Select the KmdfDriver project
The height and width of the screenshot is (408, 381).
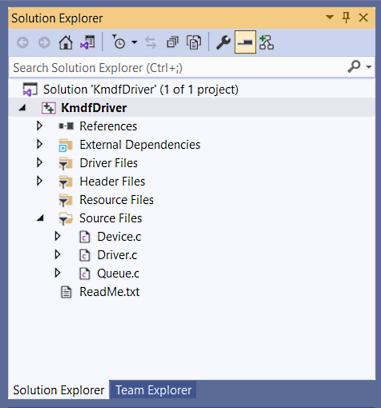click(94, 108)
